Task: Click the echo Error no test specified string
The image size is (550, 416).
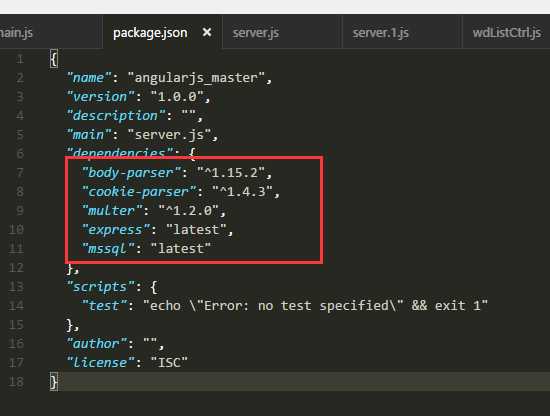Action: [x=315, y=306]
